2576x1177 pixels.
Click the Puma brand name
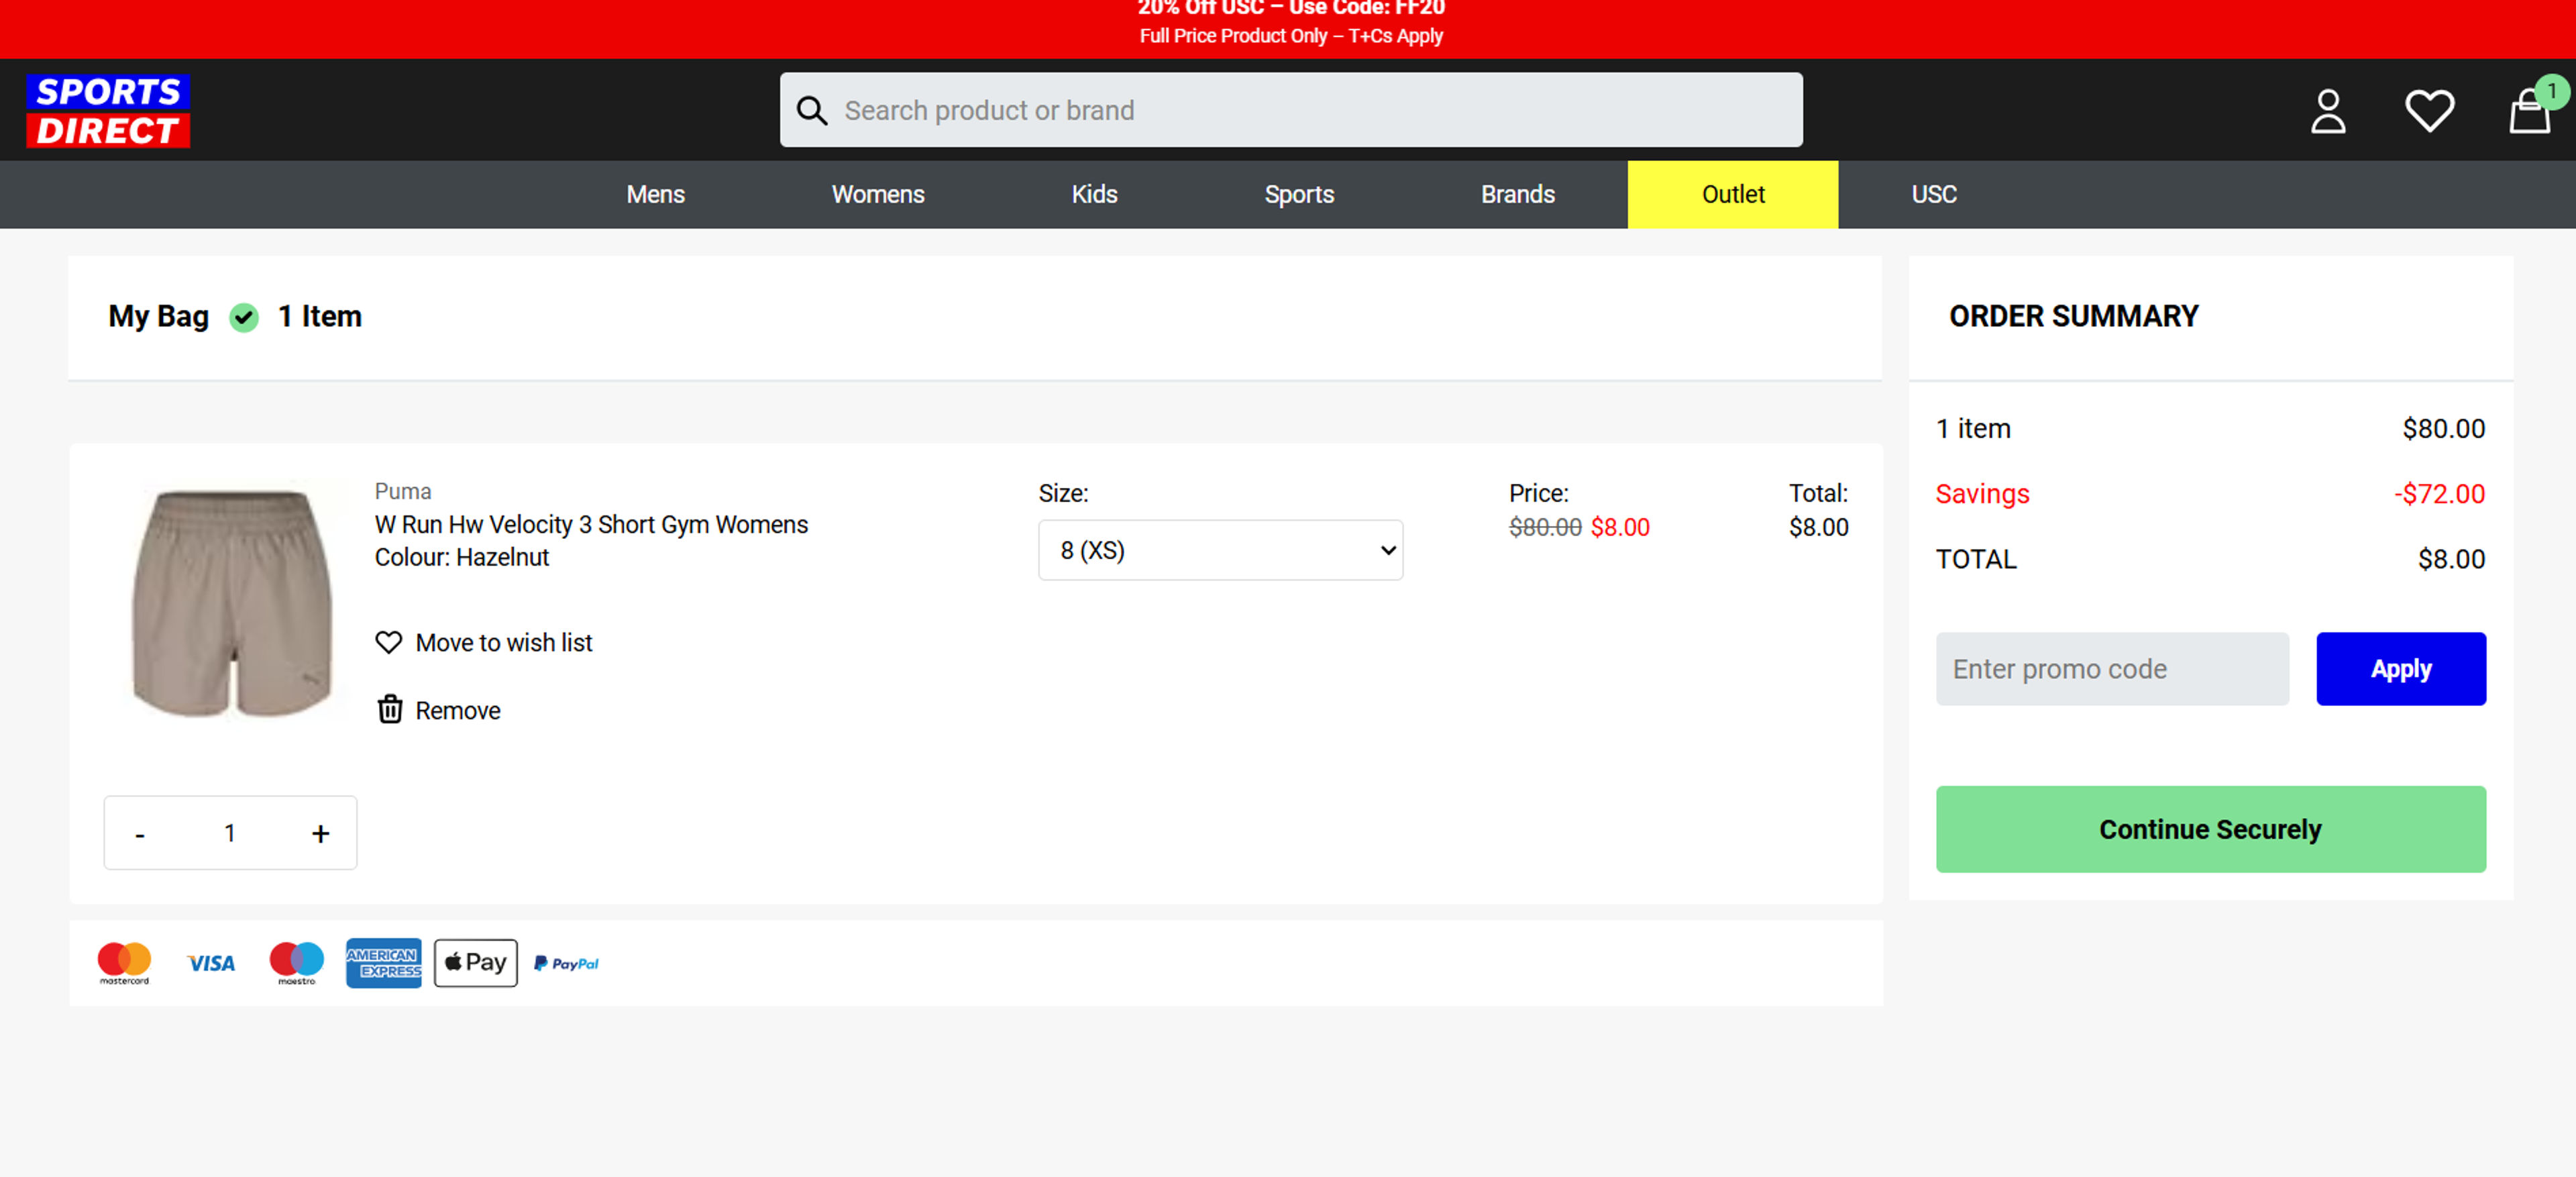pos(403,491)
